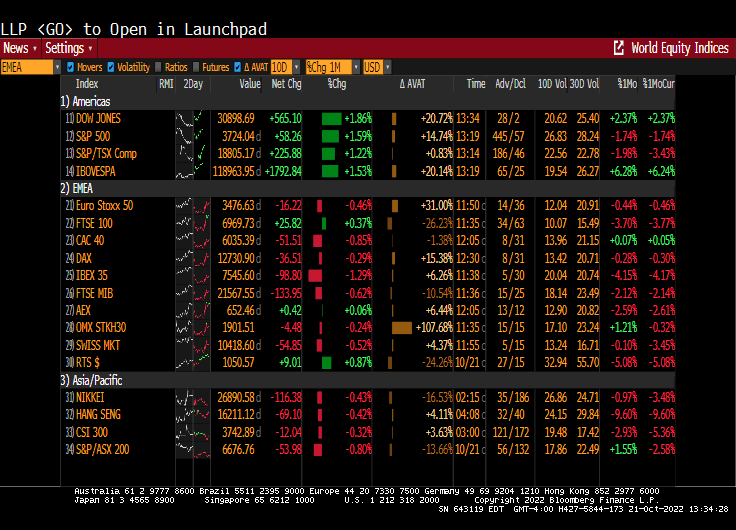Open the News menu
Screen dimensions: 736x530
[x=19, y=48]
